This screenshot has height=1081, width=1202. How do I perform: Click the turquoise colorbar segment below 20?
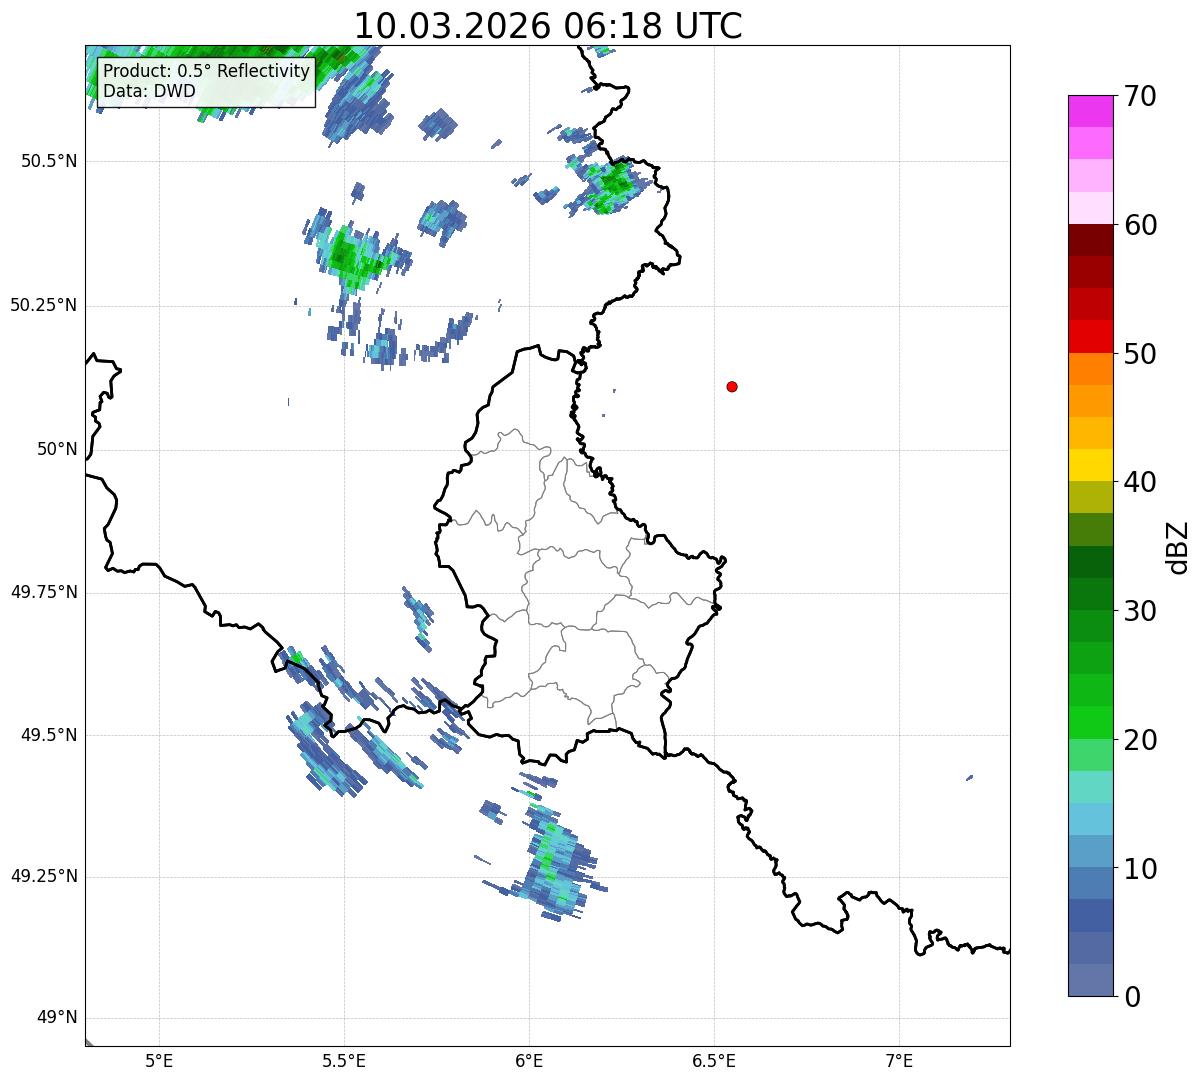tap(1091, 787)
